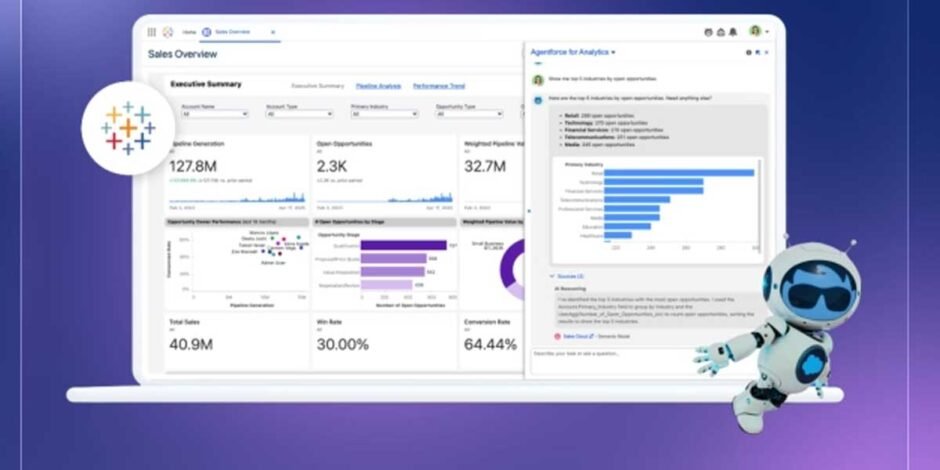940x470 pixels.
Task: Click the purple donut chart segment
Action: click(507, 267)
